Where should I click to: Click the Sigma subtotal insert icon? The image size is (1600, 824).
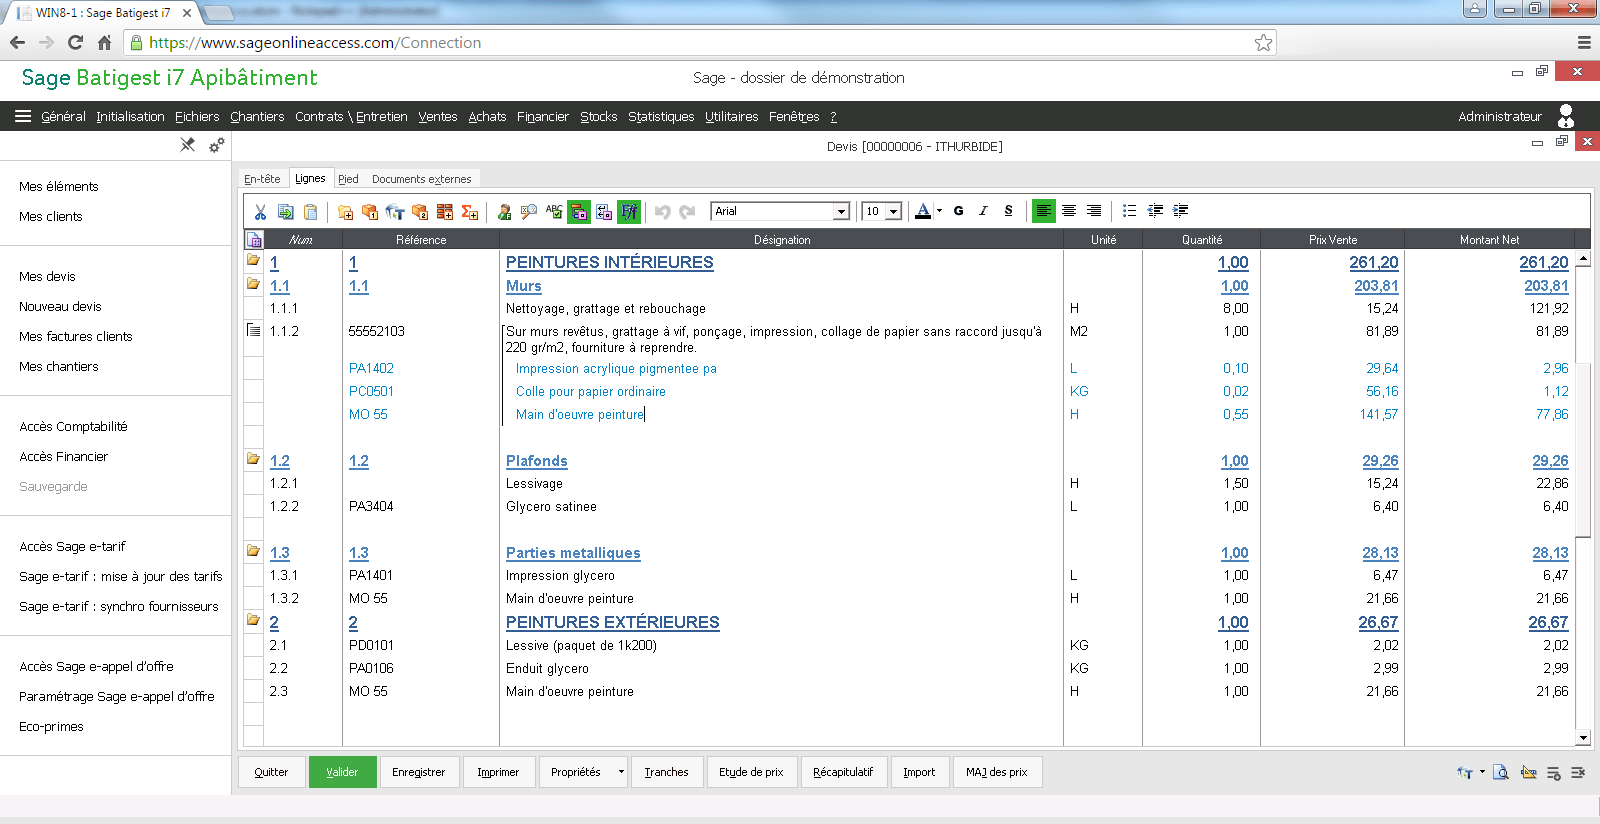point(469,212)
